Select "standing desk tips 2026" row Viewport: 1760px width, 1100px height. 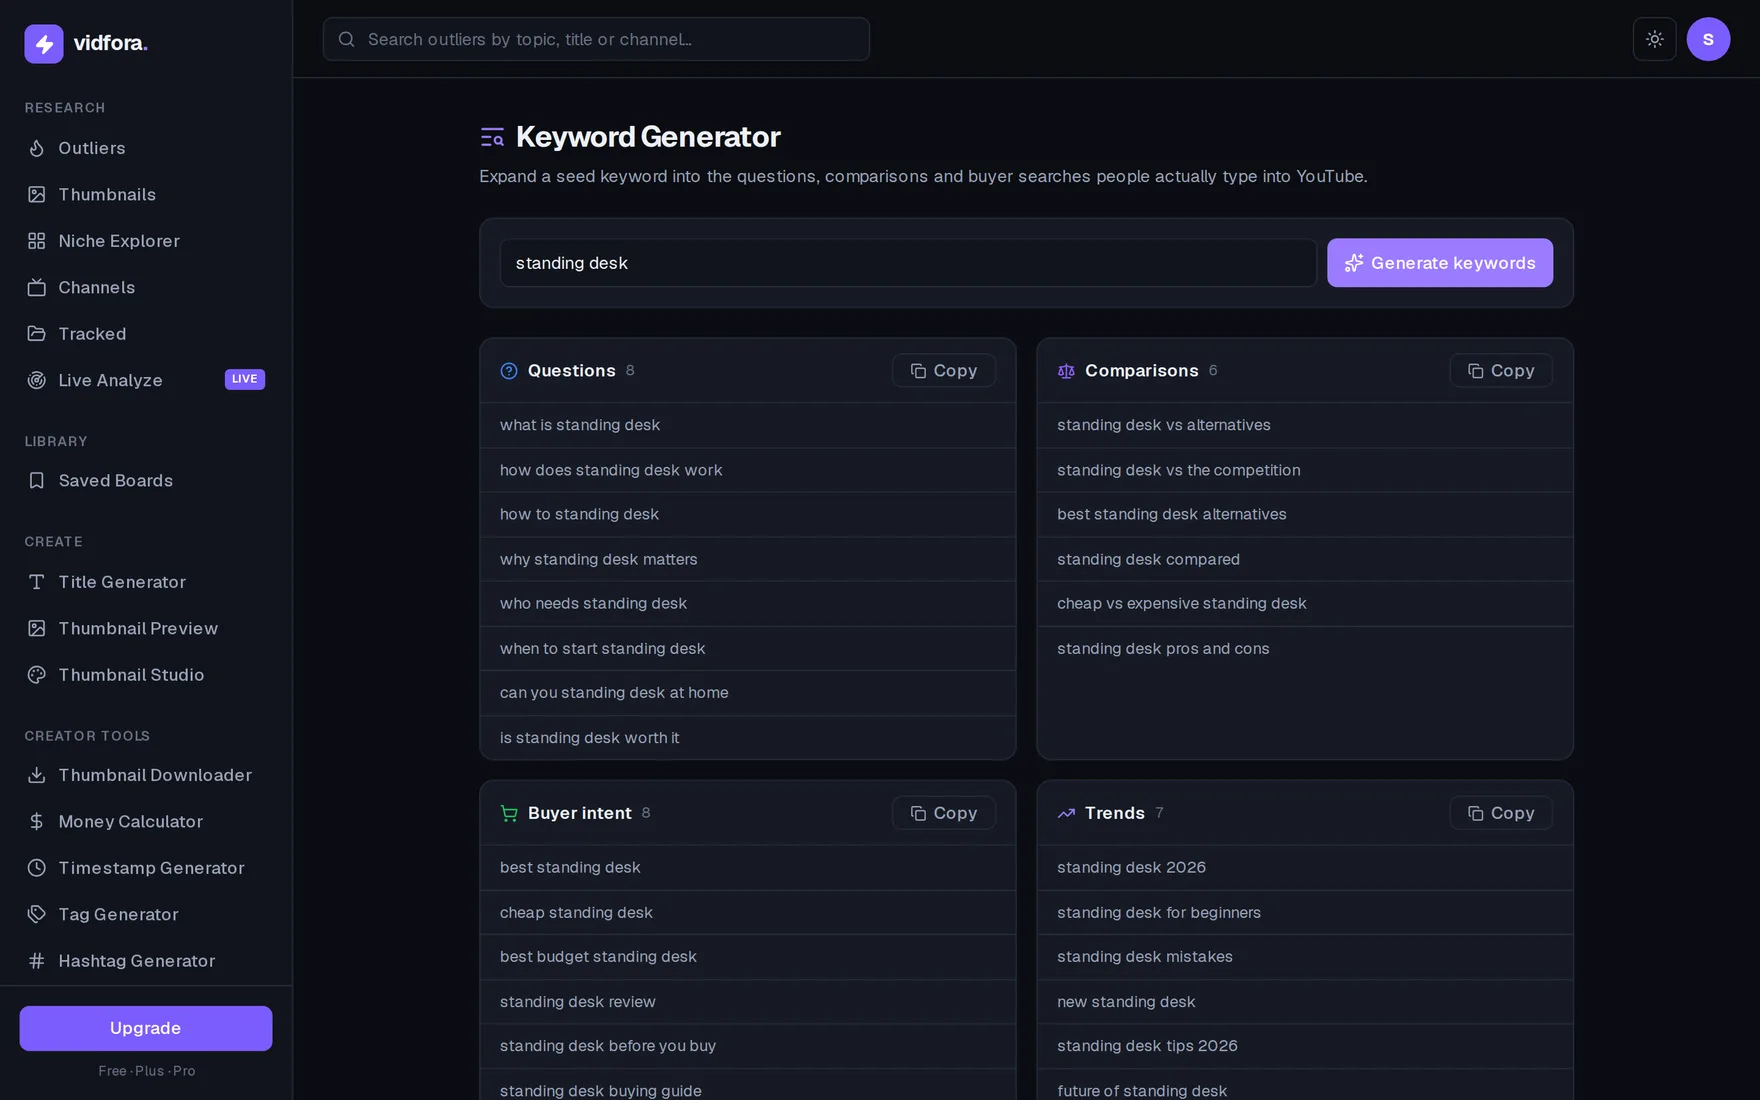1305,1046
